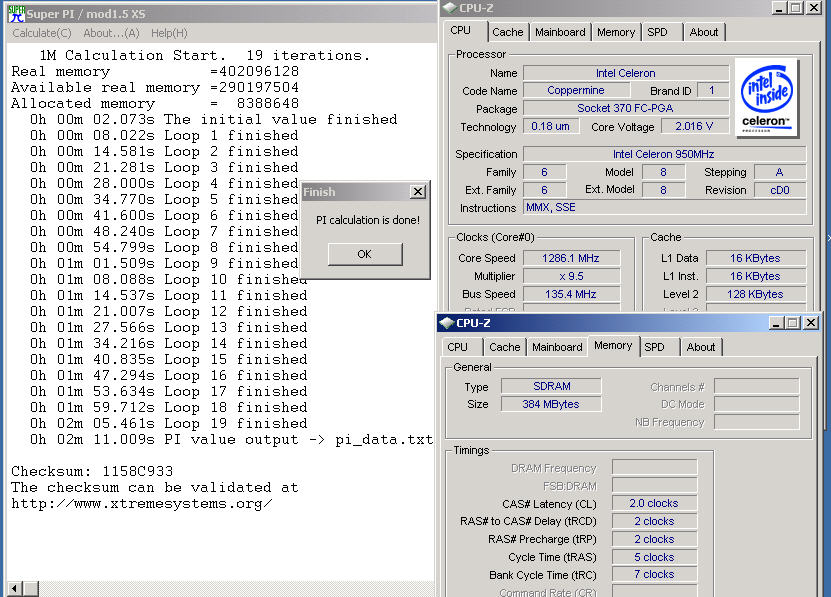Click the Name field showing Intel Celeron
Image resolution: width=831 pixels, height=597 pixels.
[626, 73]
